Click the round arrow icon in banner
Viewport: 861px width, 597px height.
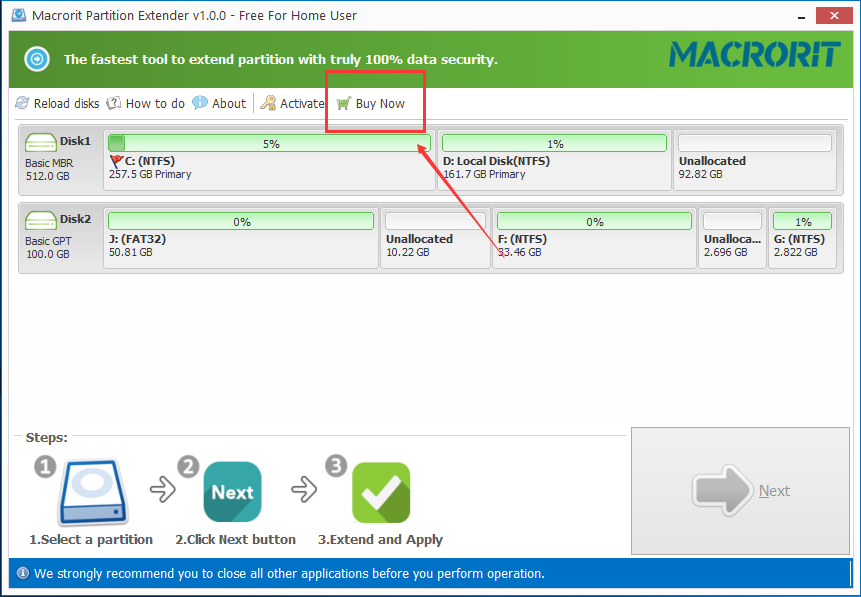click(37, 59)
